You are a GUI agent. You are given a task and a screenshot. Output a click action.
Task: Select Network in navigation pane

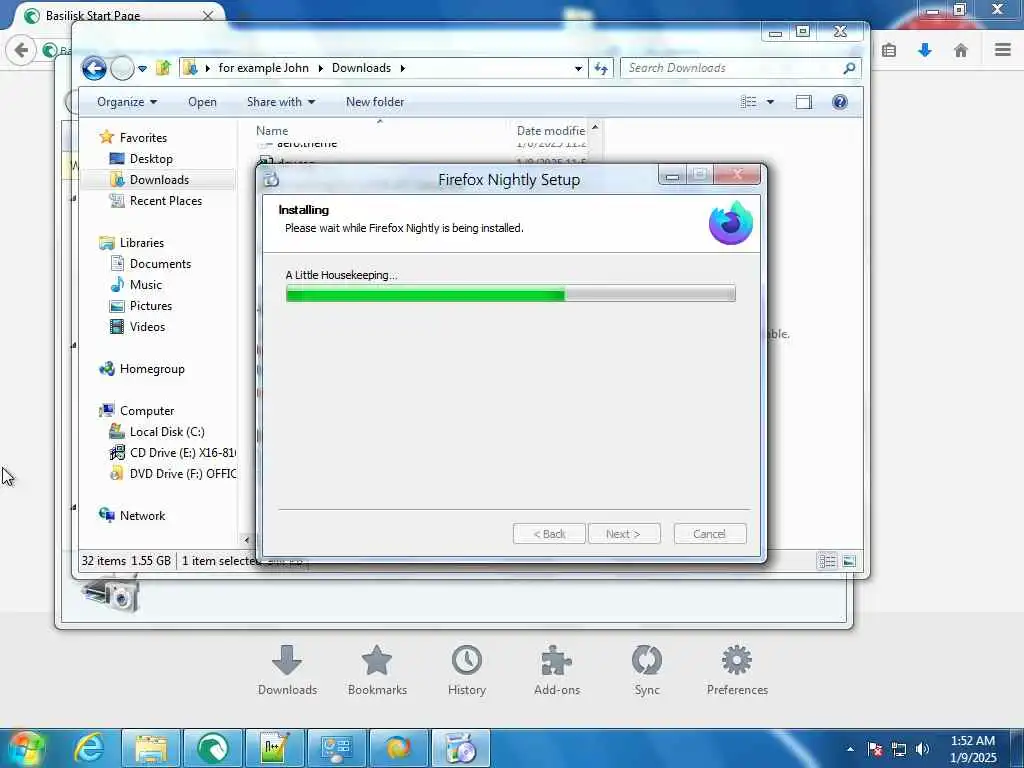[x=142, y=516]
